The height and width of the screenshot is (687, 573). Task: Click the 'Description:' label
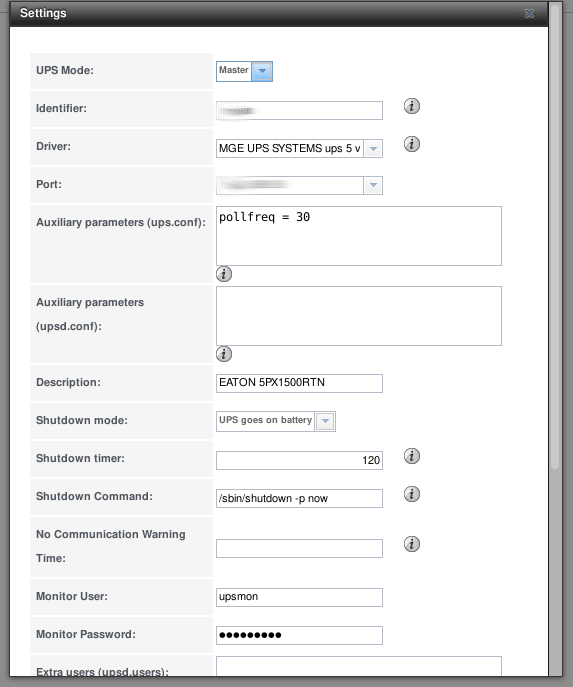(68, 382)
